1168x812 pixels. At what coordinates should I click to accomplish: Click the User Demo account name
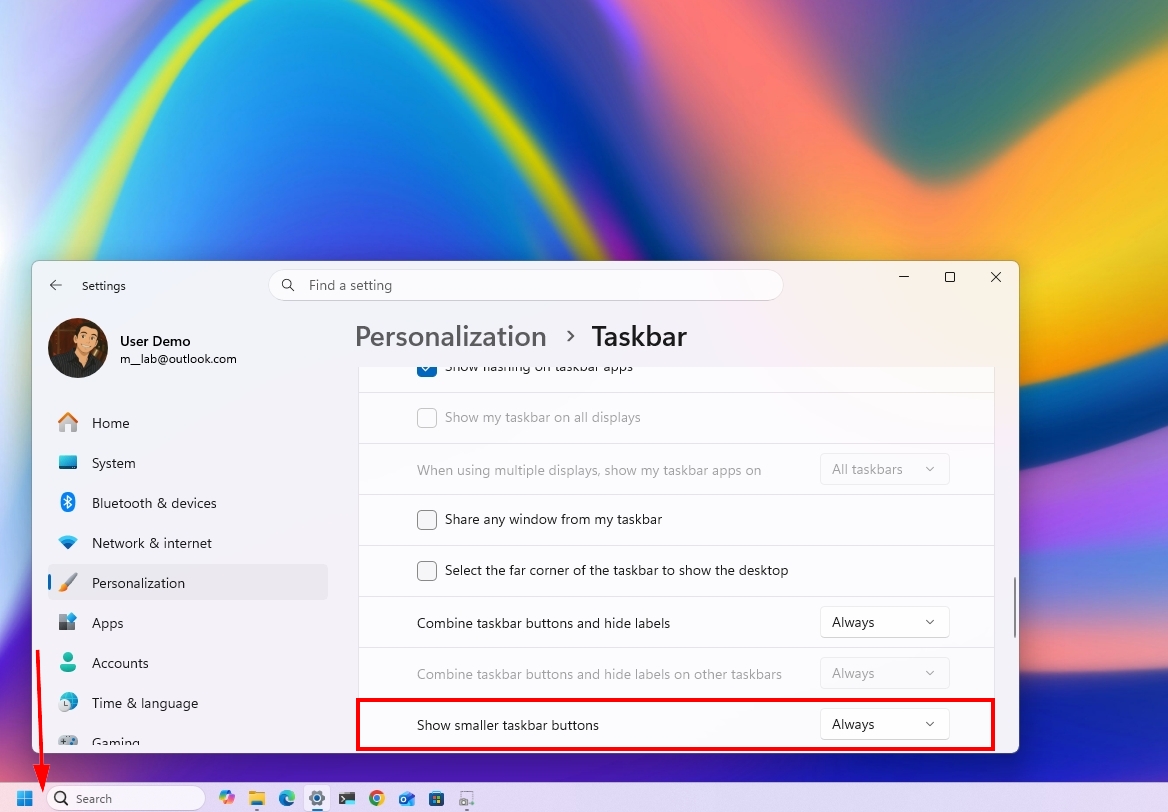tap(155, 341)
